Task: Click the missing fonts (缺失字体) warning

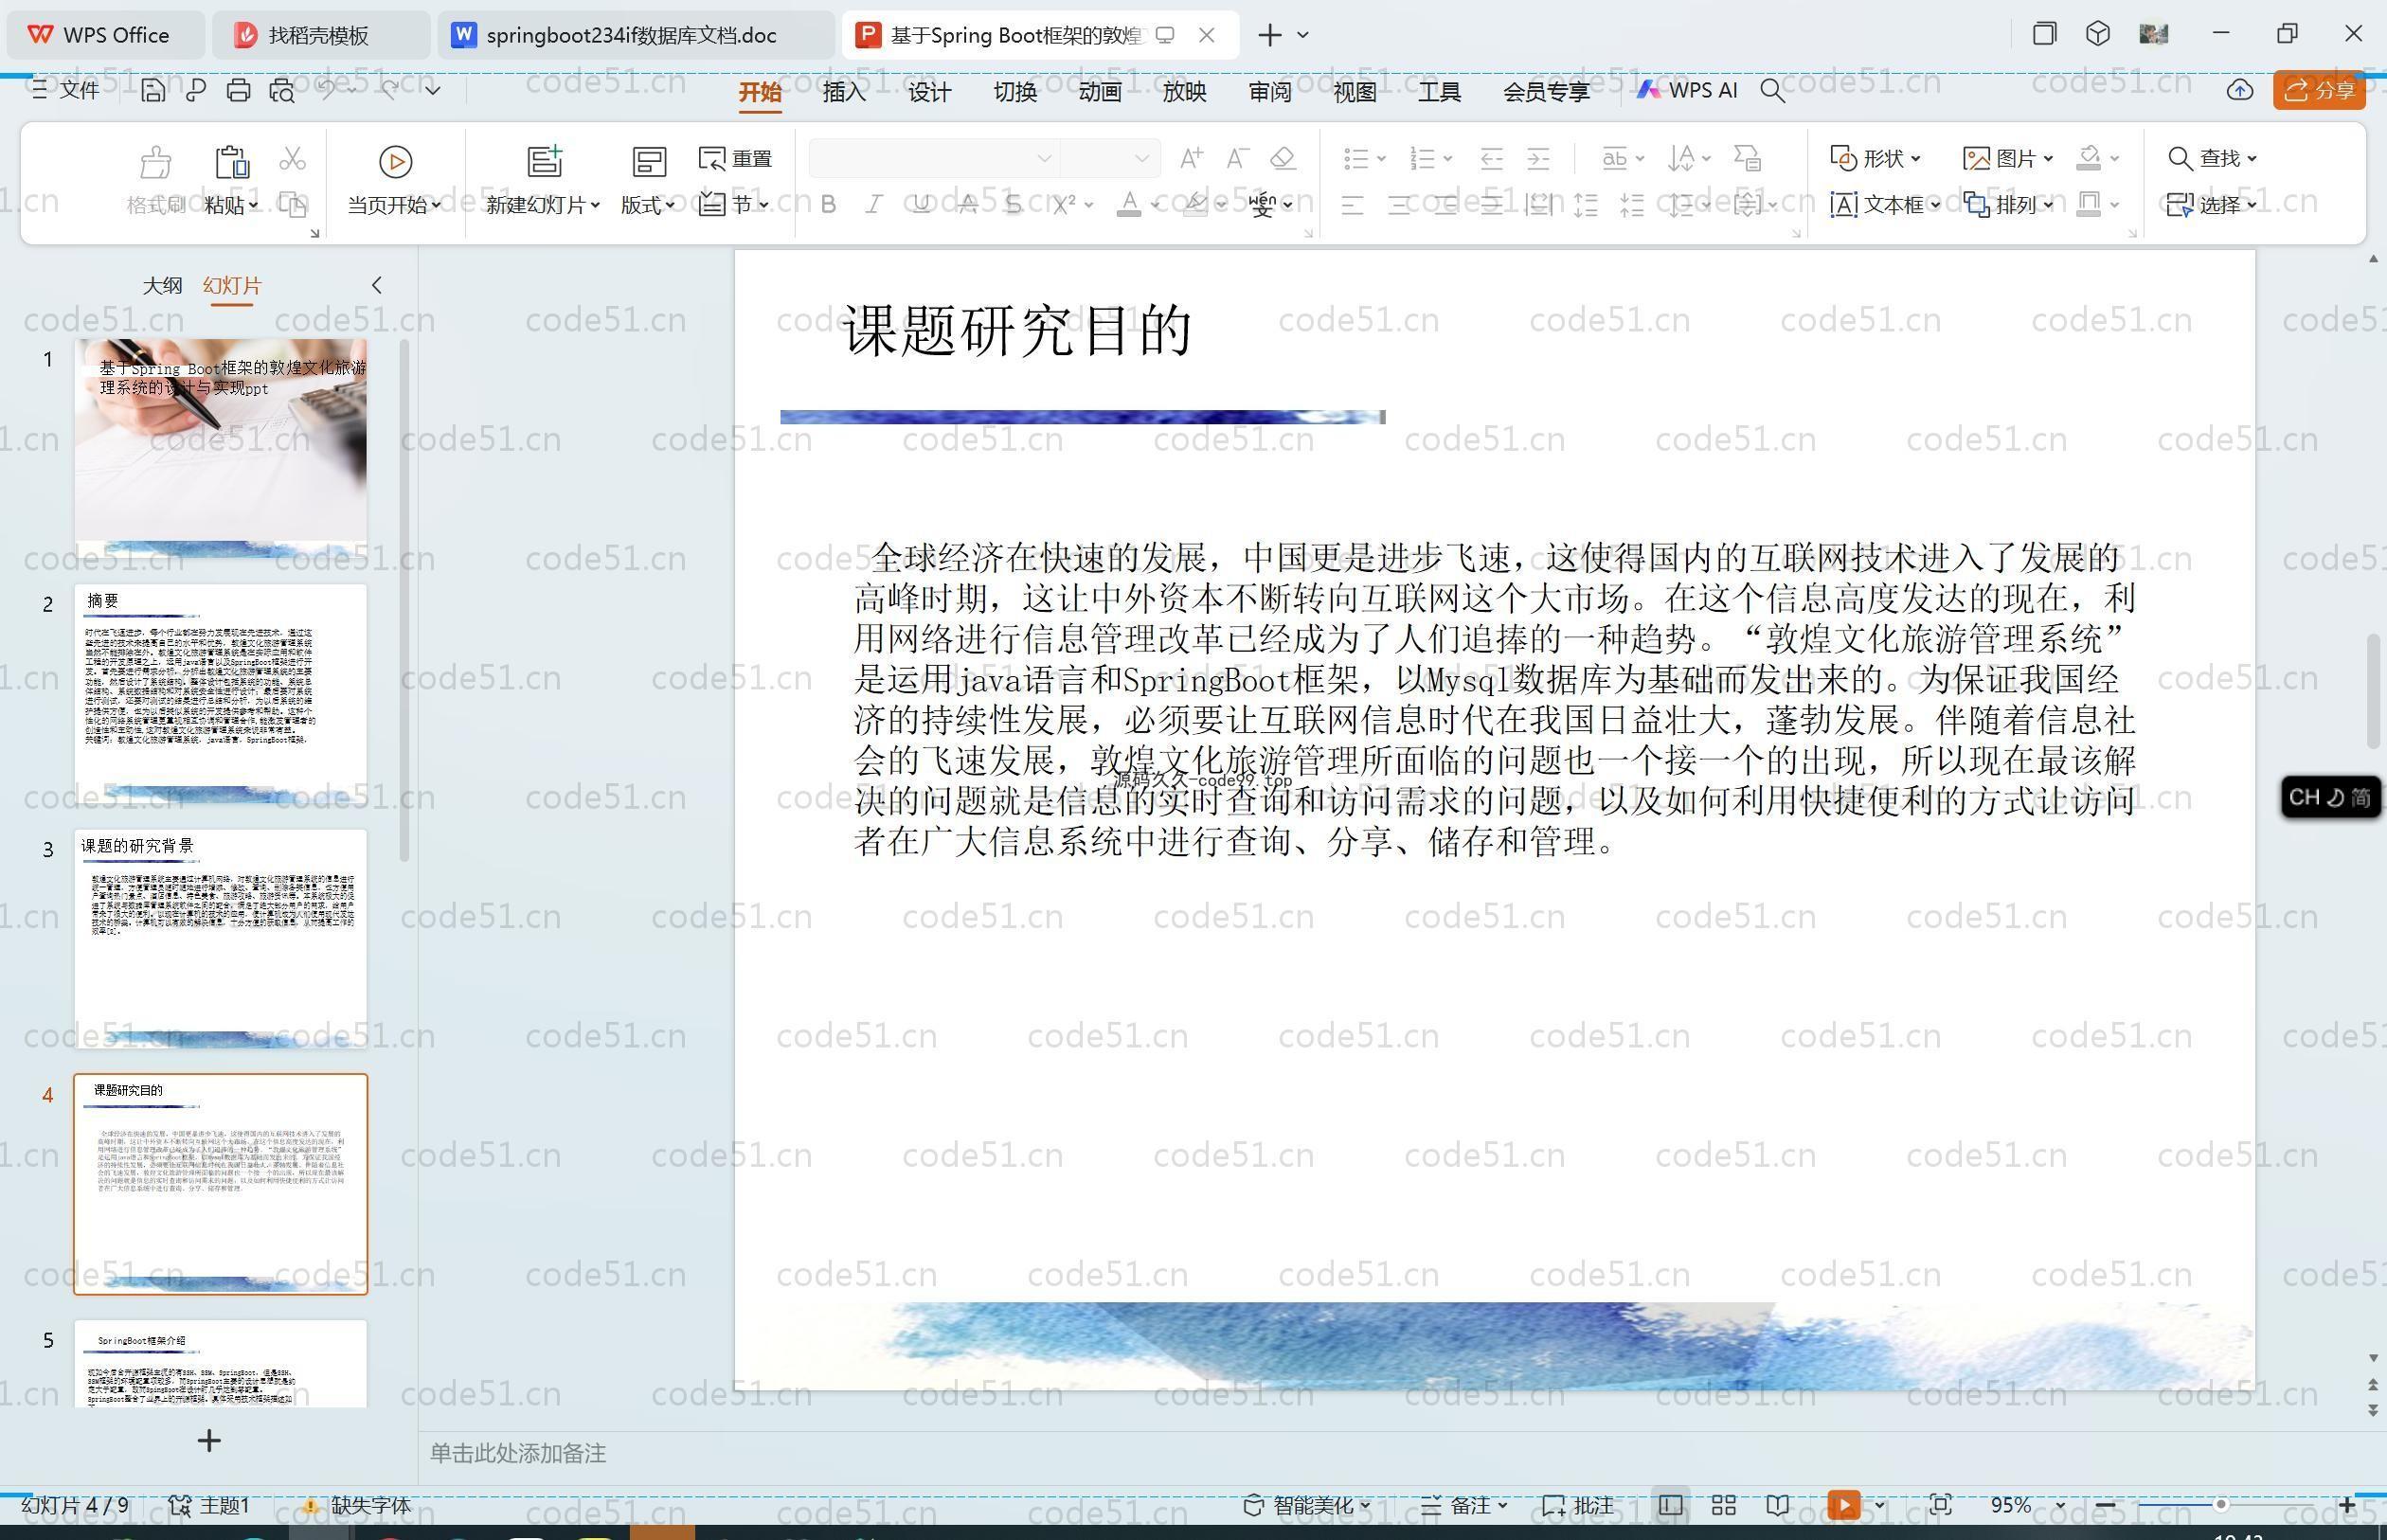Action: (x=358, y=1505)
